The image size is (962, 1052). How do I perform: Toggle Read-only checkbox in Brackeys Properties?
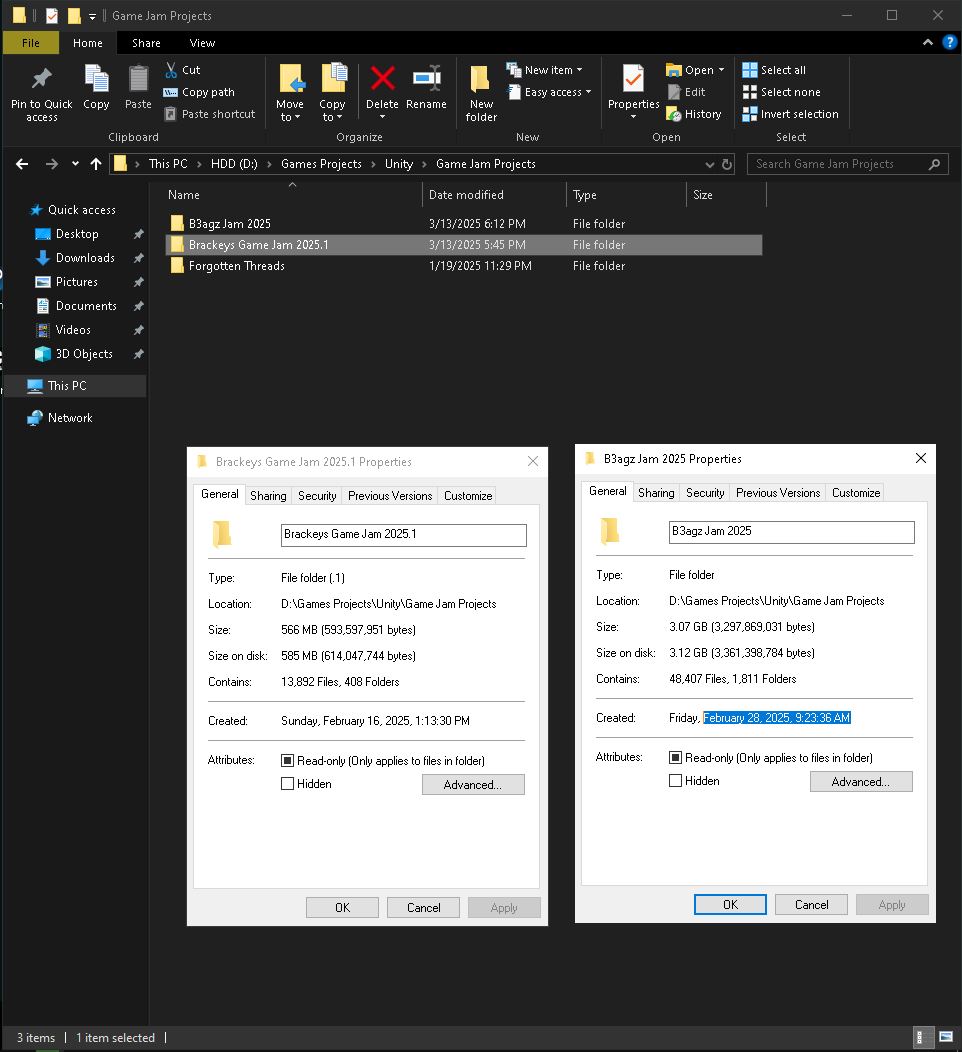[x=287, y=760]
